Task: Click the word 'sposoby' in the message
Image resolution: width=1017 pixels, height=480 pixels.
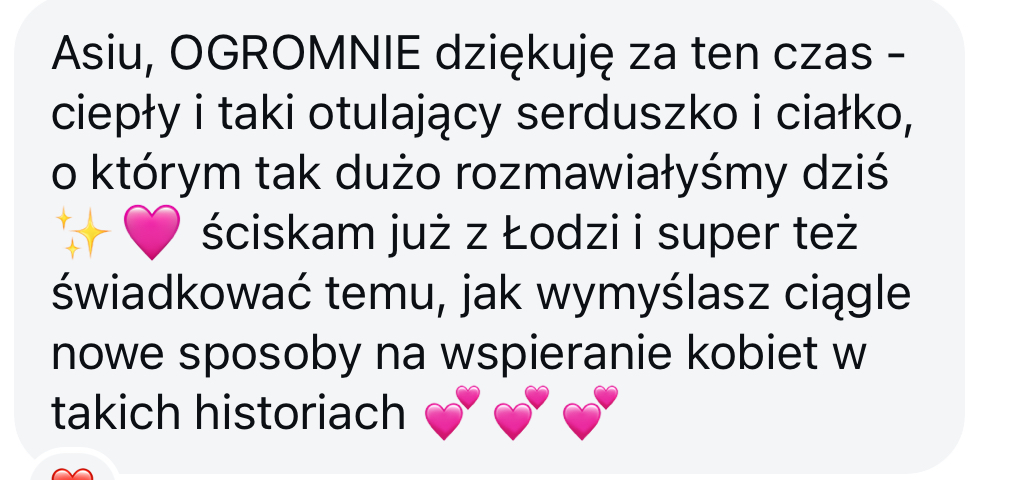Action: (x=270, y=357)
